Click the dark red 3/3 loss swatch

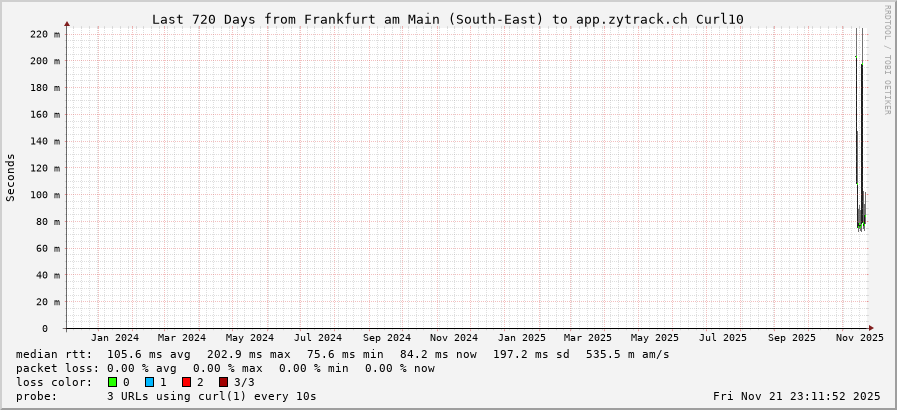223,382
